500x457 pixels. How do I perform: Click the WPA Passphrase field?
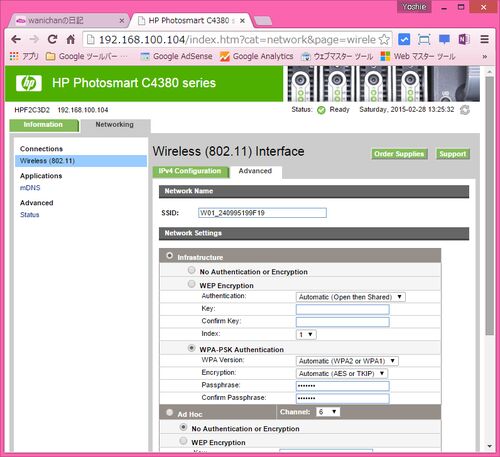(343, 386)
